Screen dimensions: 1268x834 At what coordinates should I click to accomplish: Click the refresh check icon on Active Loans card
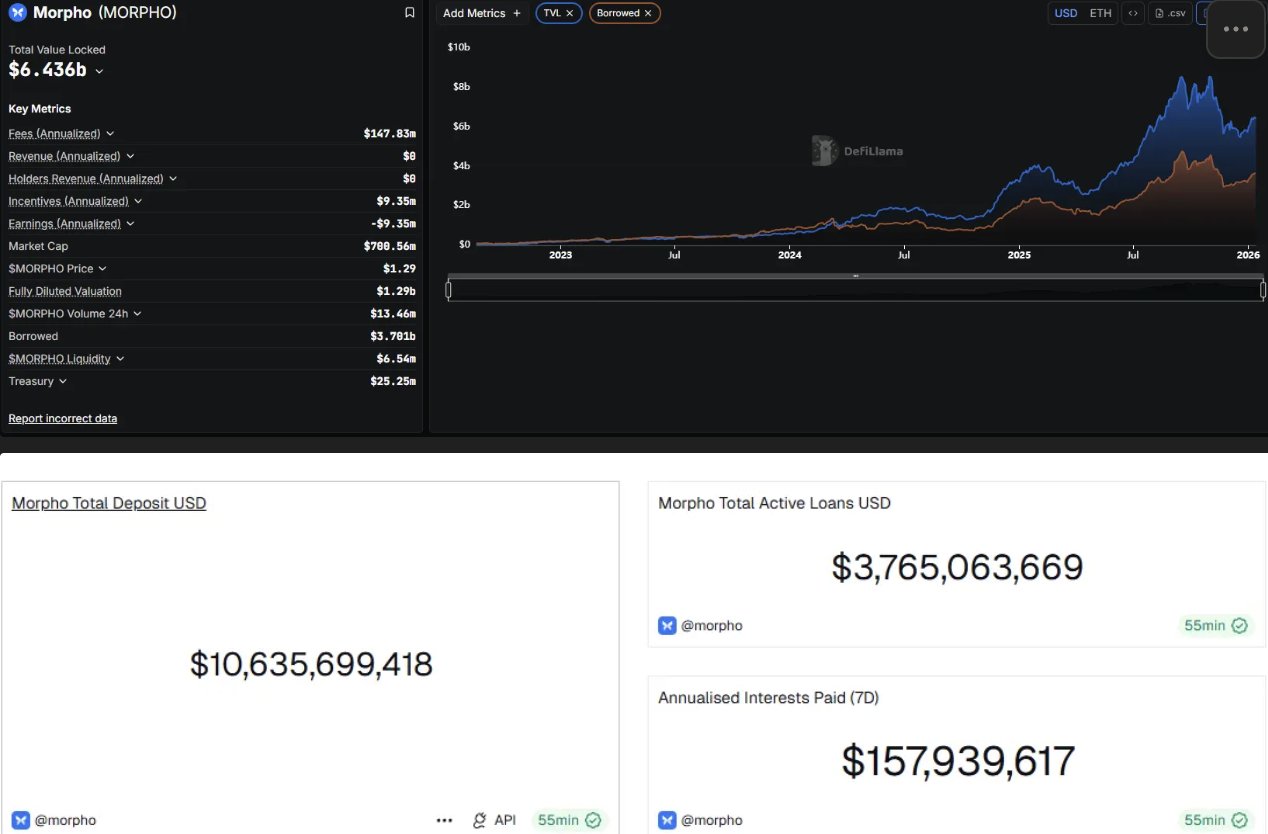(1239, 626)
